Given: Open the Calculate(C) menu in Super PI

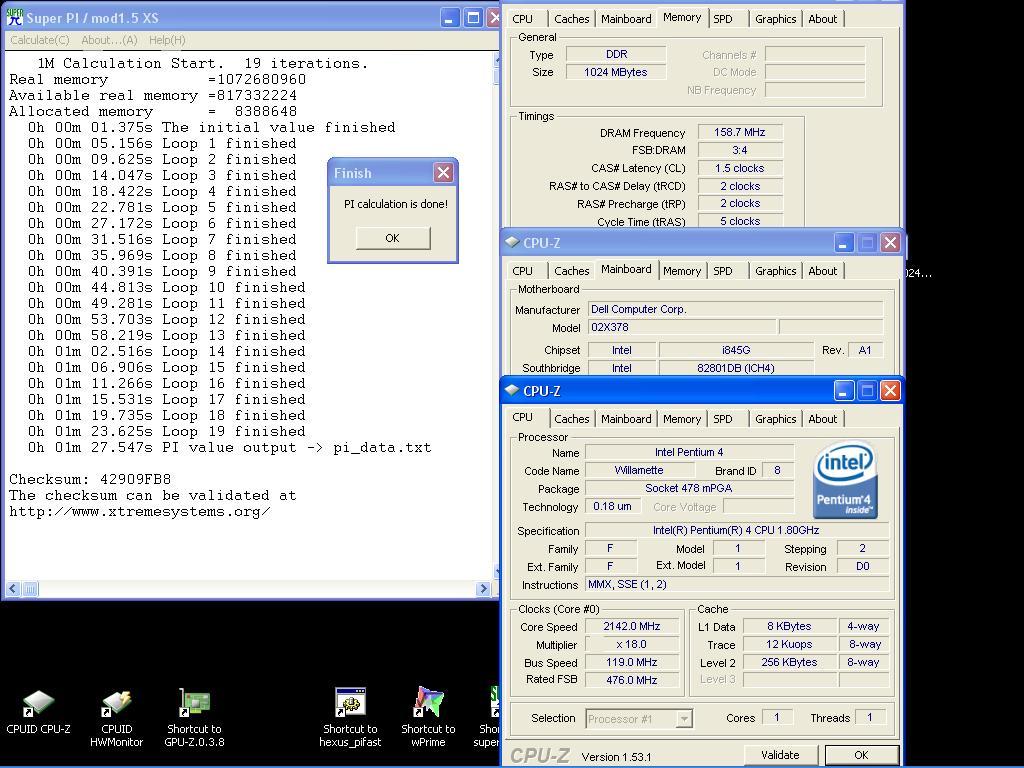Looking at the screenshot, I should point(40,40).
